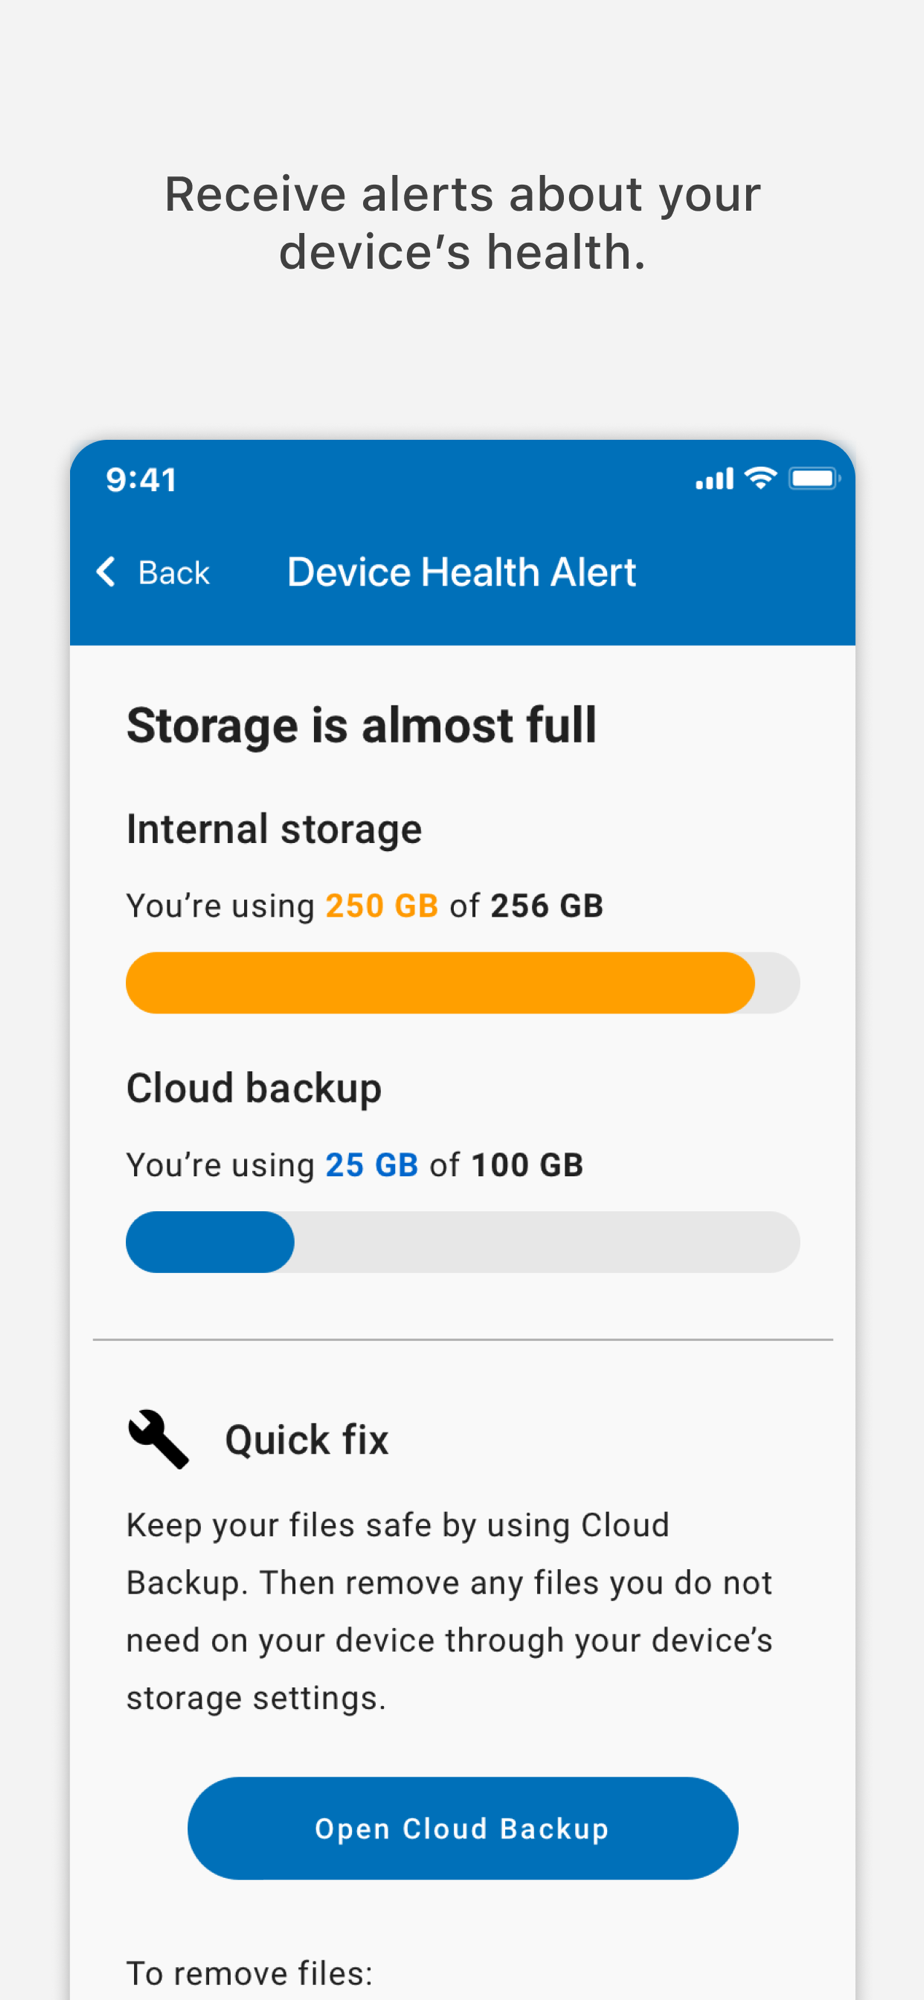Tap the Wi-Fi status icon
The height and width of the screenshot is (2000, 924).
761,479
